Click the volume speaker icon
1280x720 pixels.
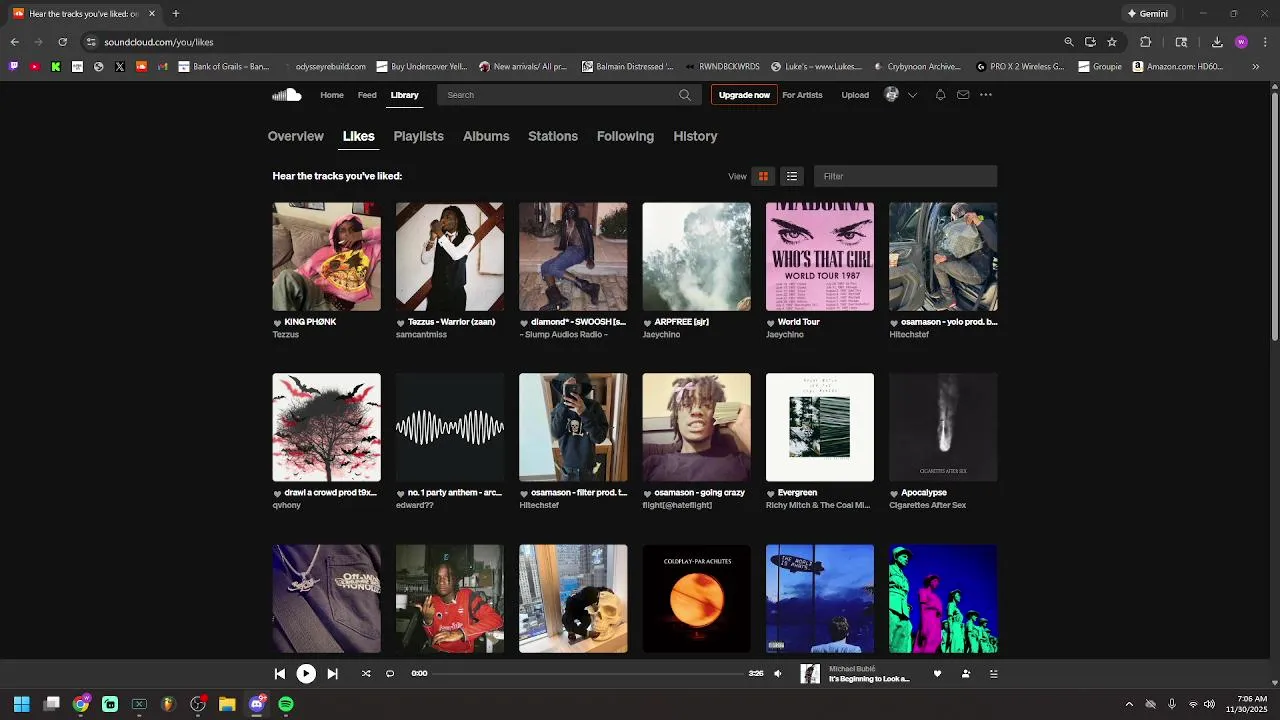[779, 674]
